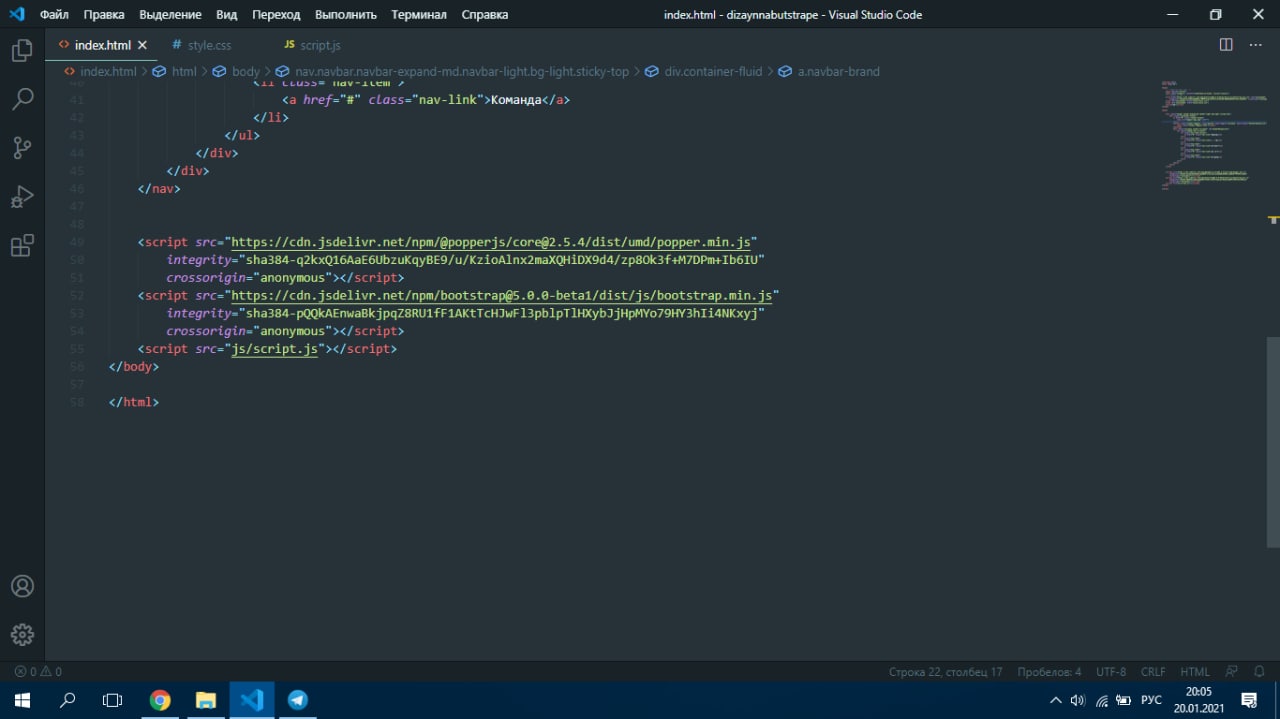Open the network icon in tray

coord(1101,700)
